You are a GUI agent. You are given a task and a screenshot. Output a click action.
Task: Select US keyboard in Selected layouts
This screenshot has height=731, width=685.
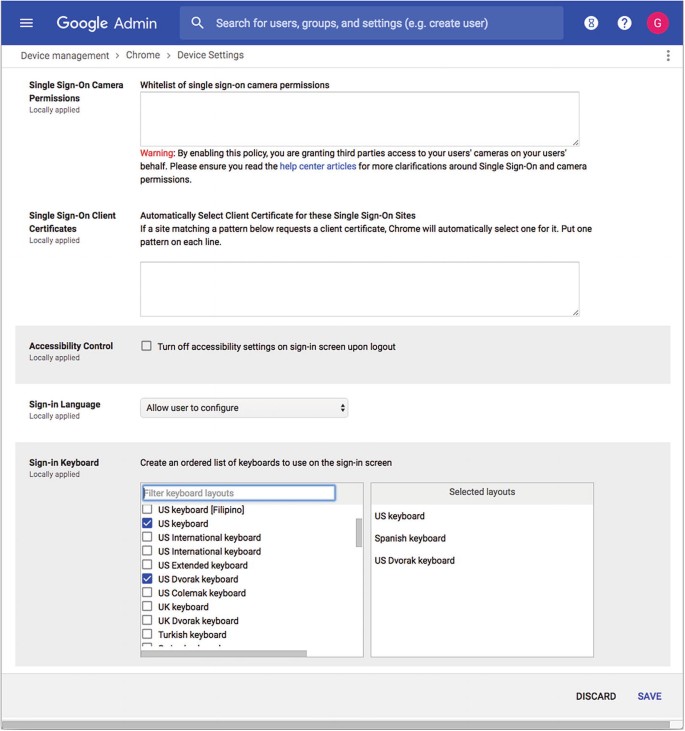pos(400,516)
